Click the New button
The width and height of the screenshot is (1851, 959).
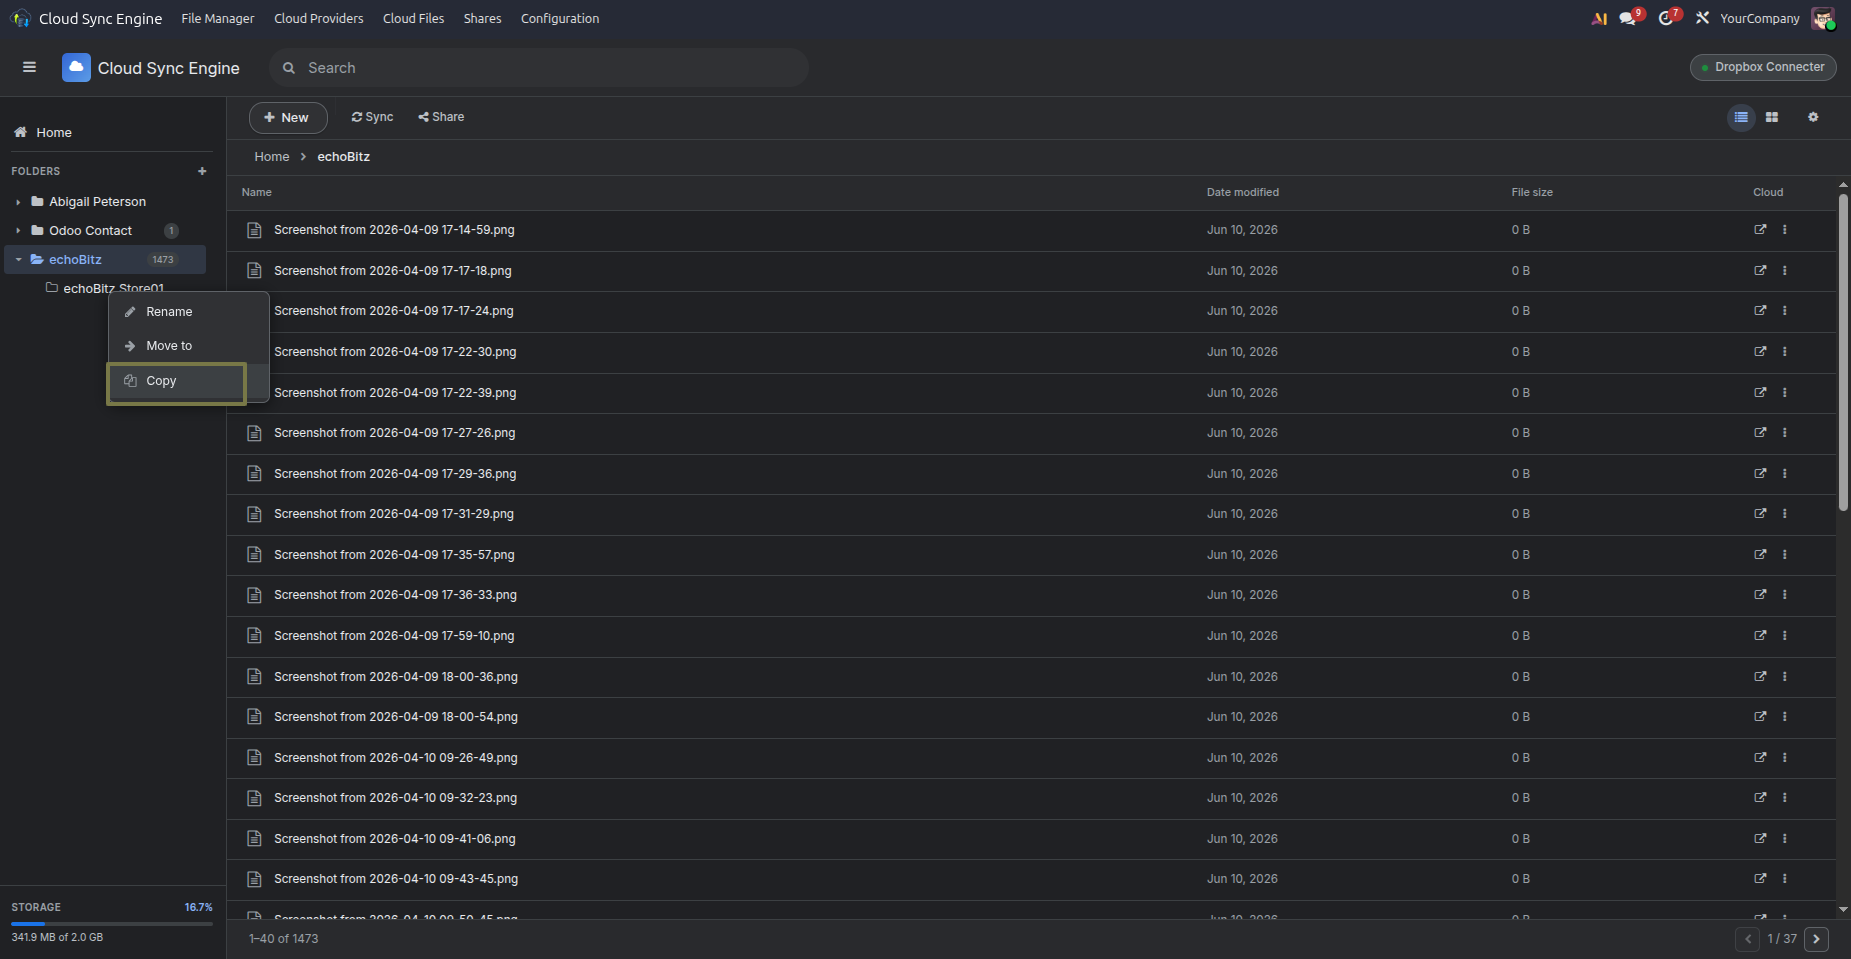tap(288, 117)
